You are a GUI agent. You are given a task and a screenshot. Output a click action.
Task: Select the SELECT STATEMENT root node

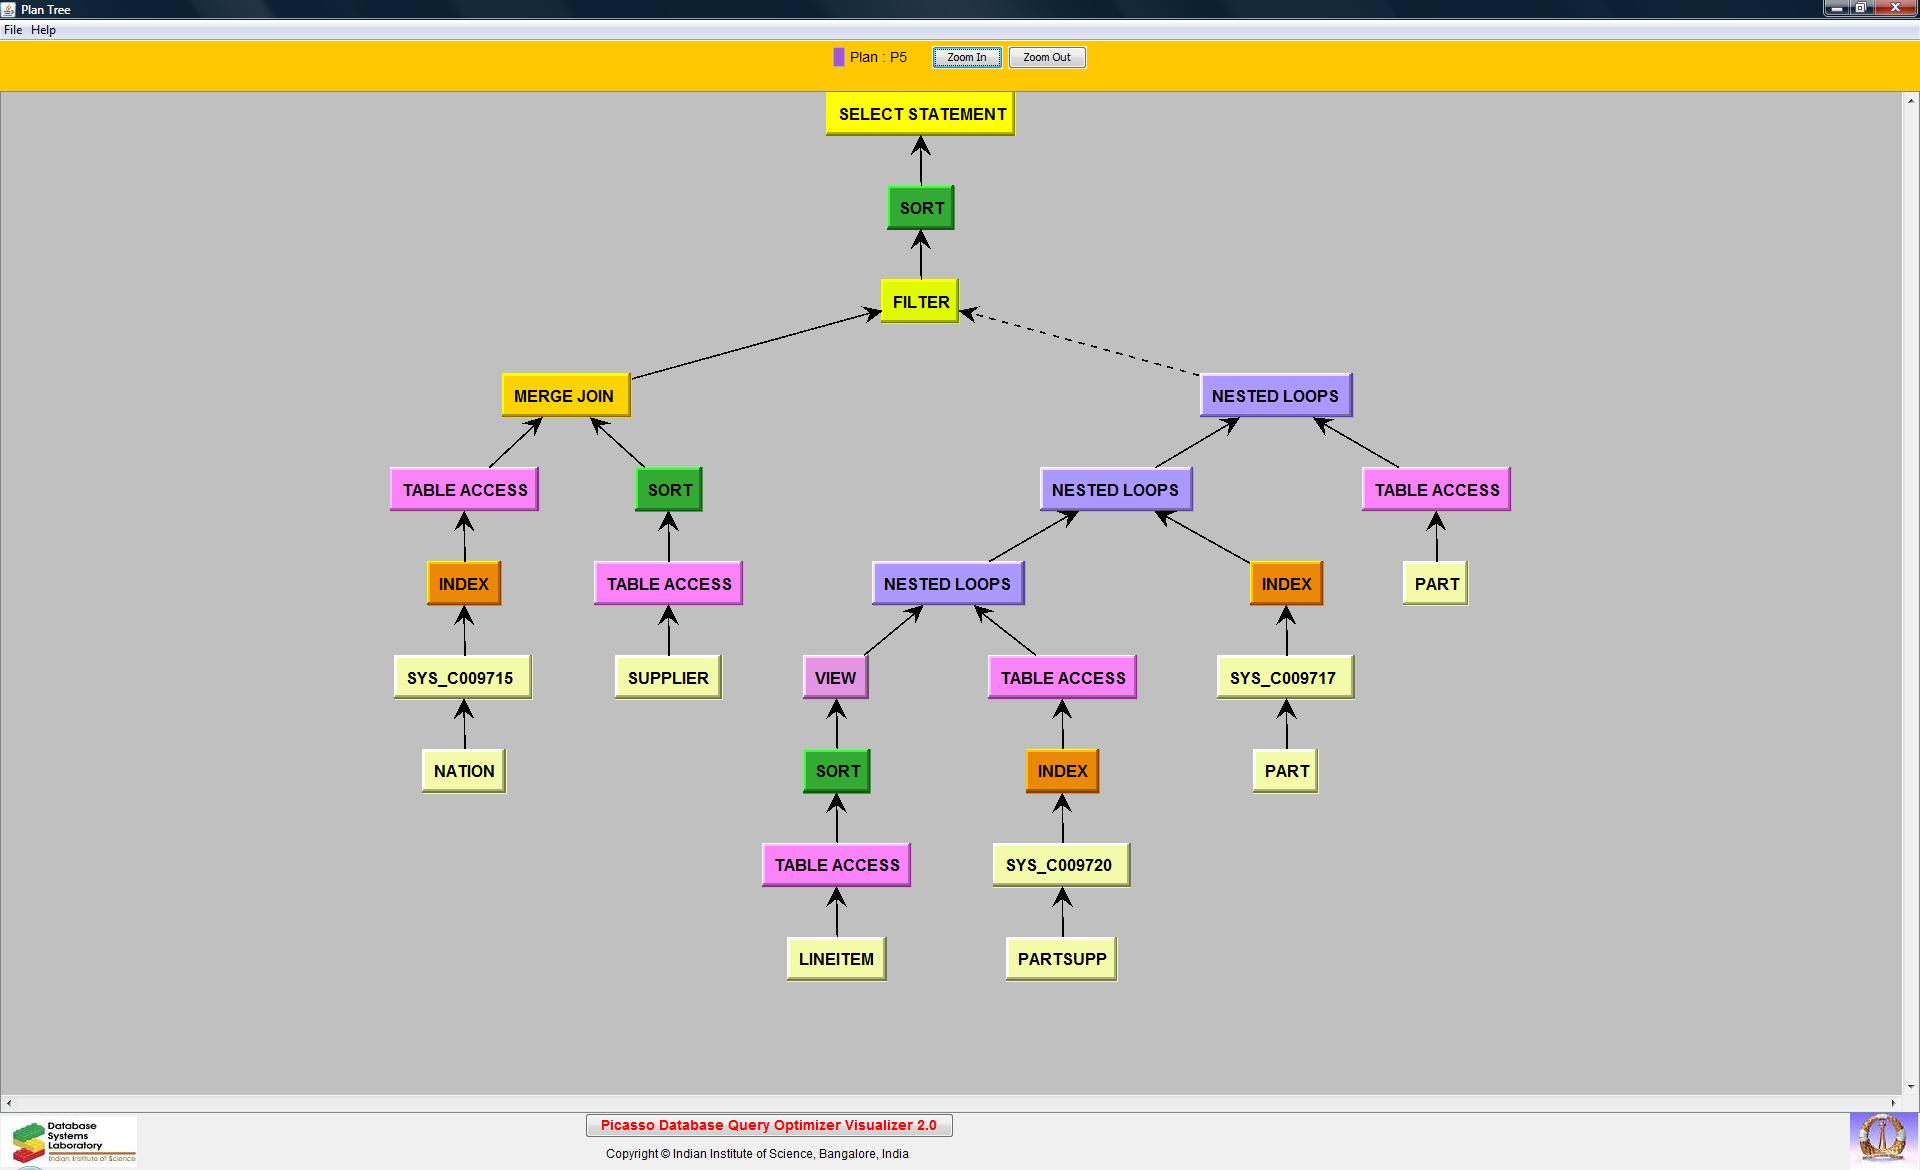(x=921, y=114)
